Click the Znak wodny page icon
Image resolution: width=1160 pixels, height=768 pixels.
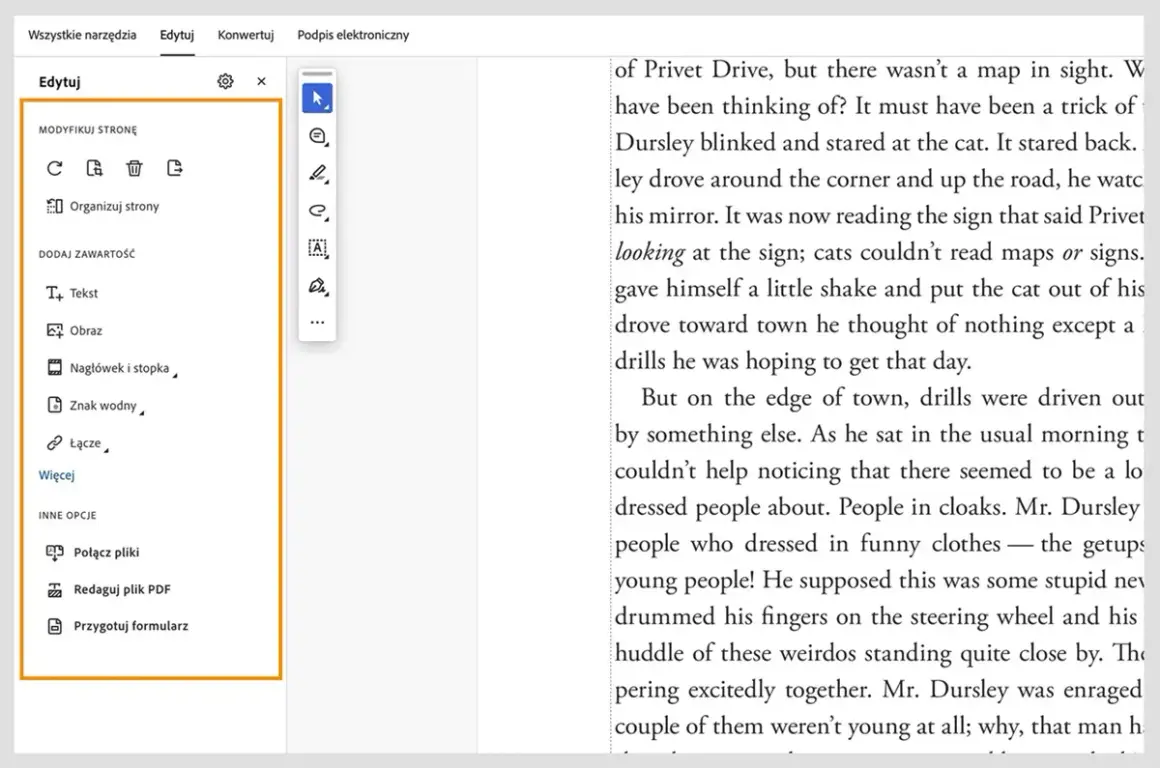[x=55, y=405]
